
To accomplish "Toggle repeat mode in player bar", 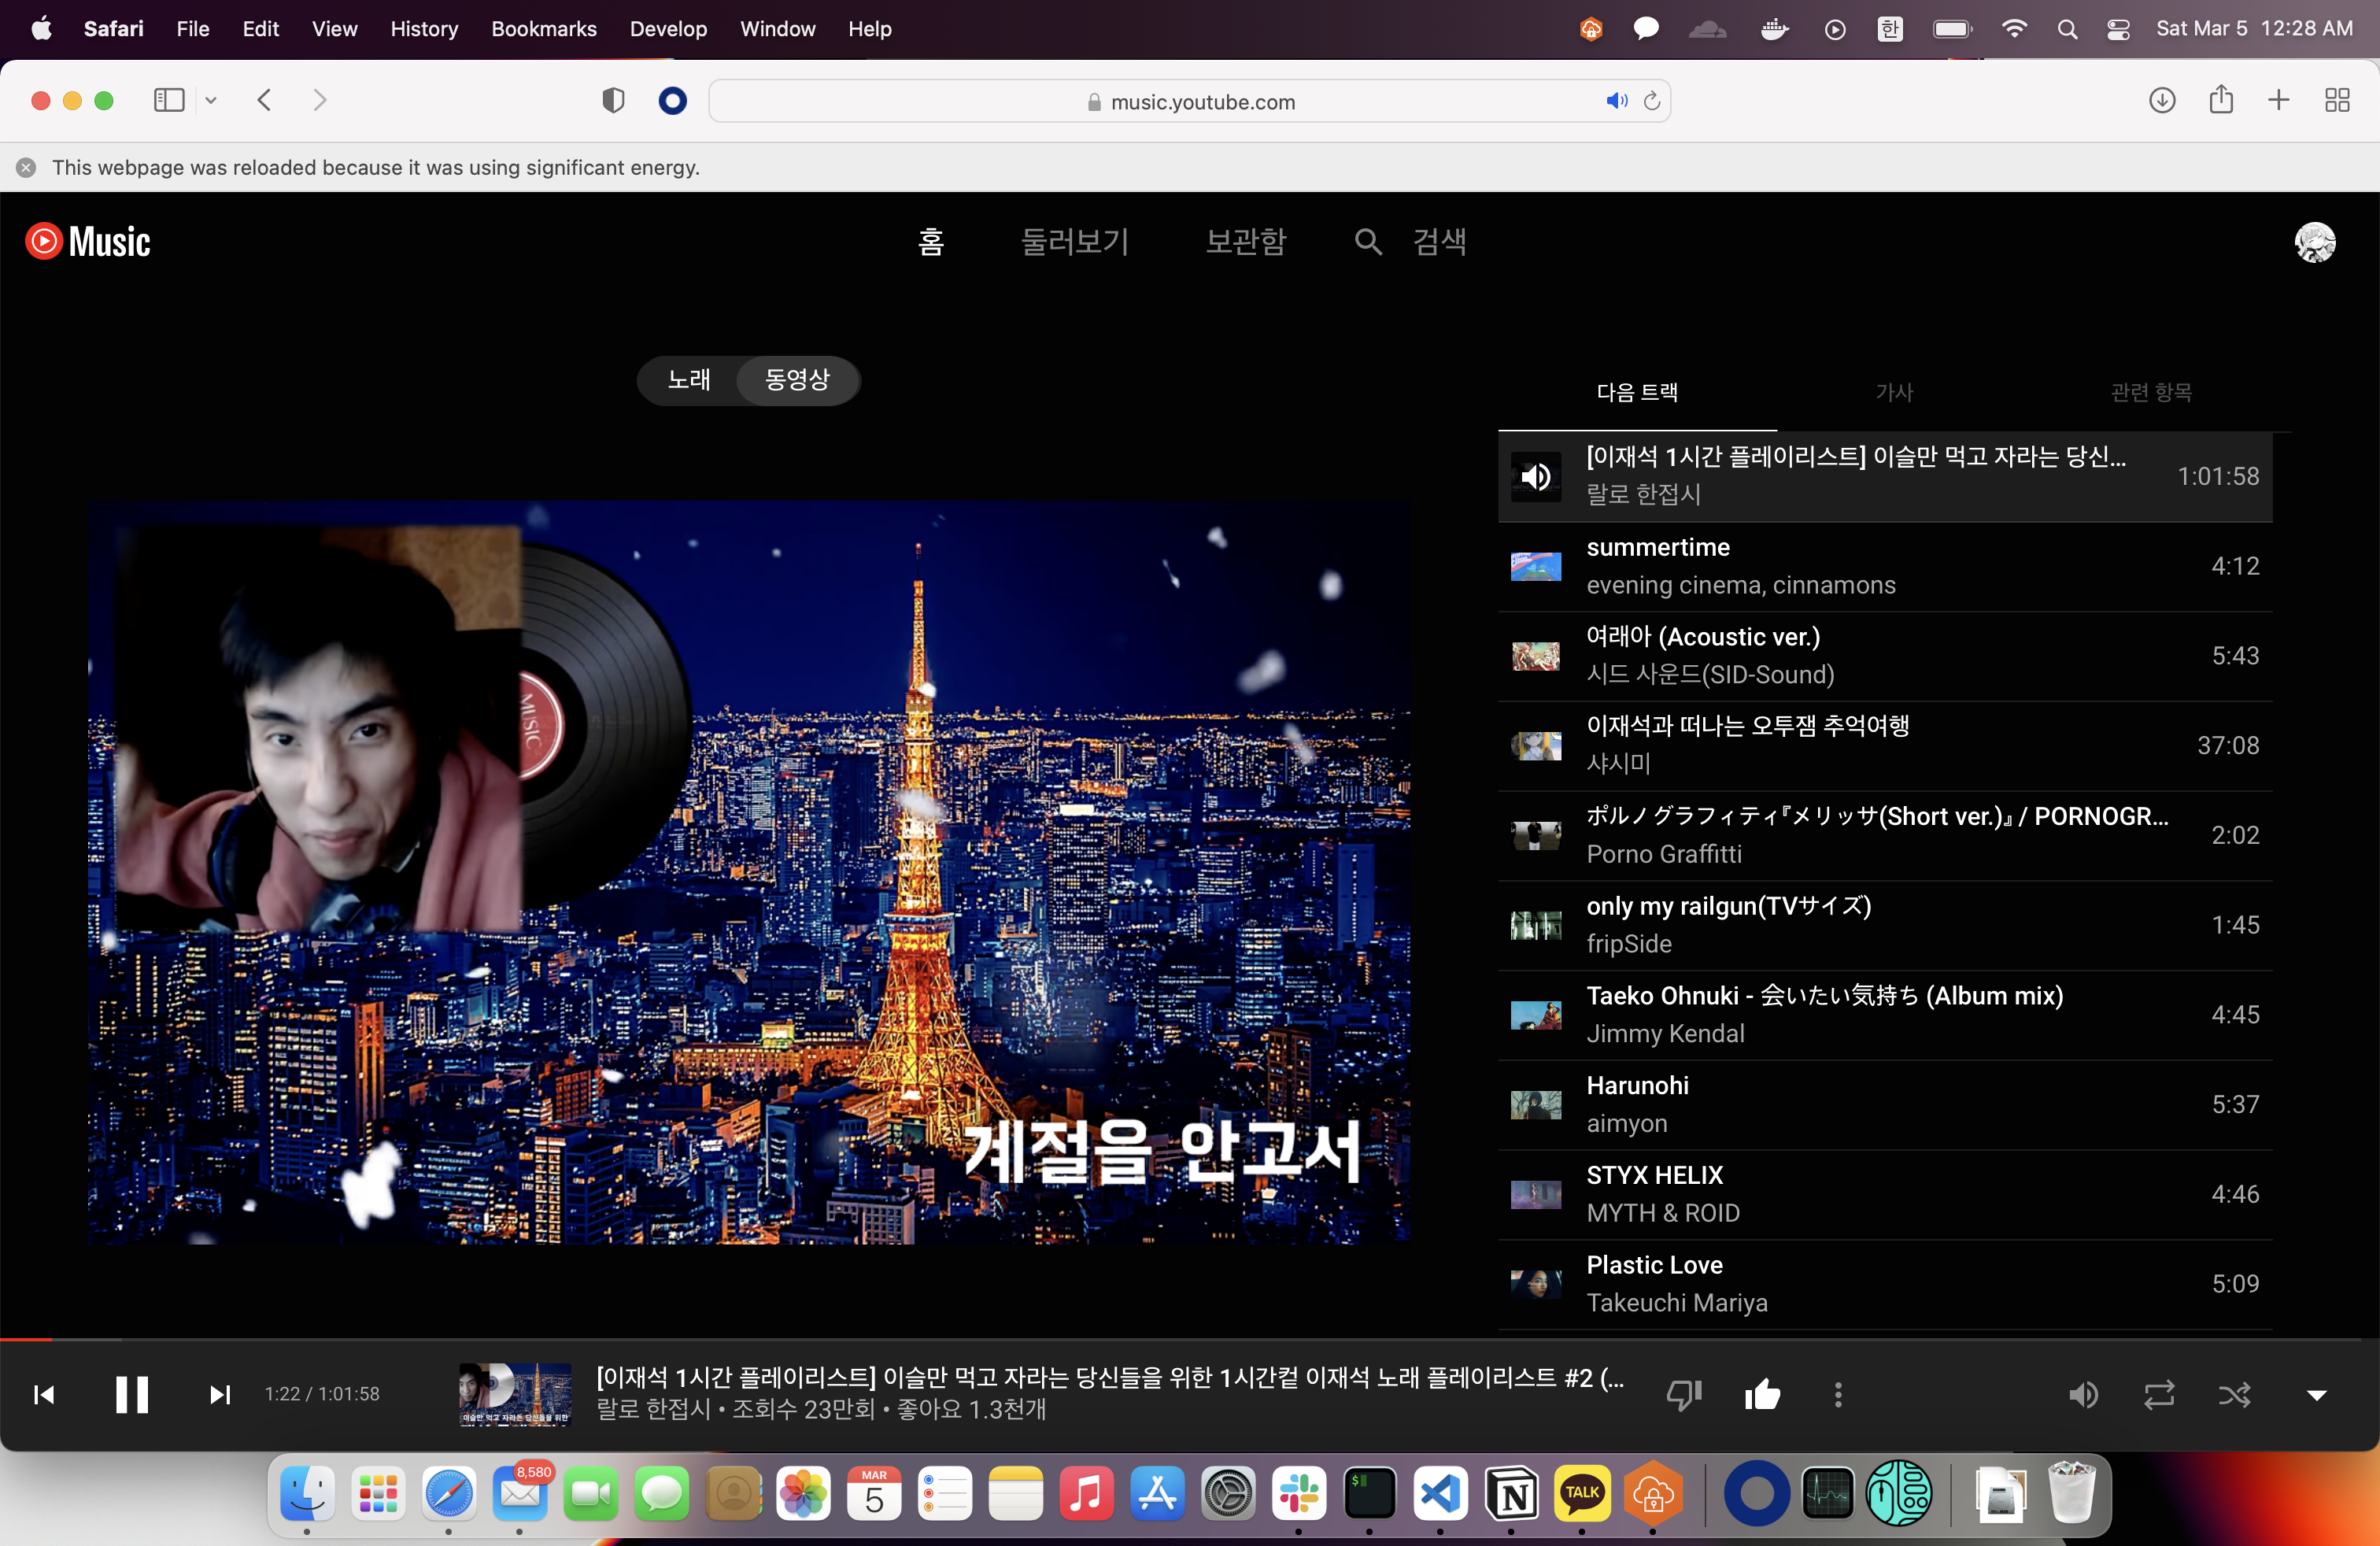I will coord(2159,1394).
